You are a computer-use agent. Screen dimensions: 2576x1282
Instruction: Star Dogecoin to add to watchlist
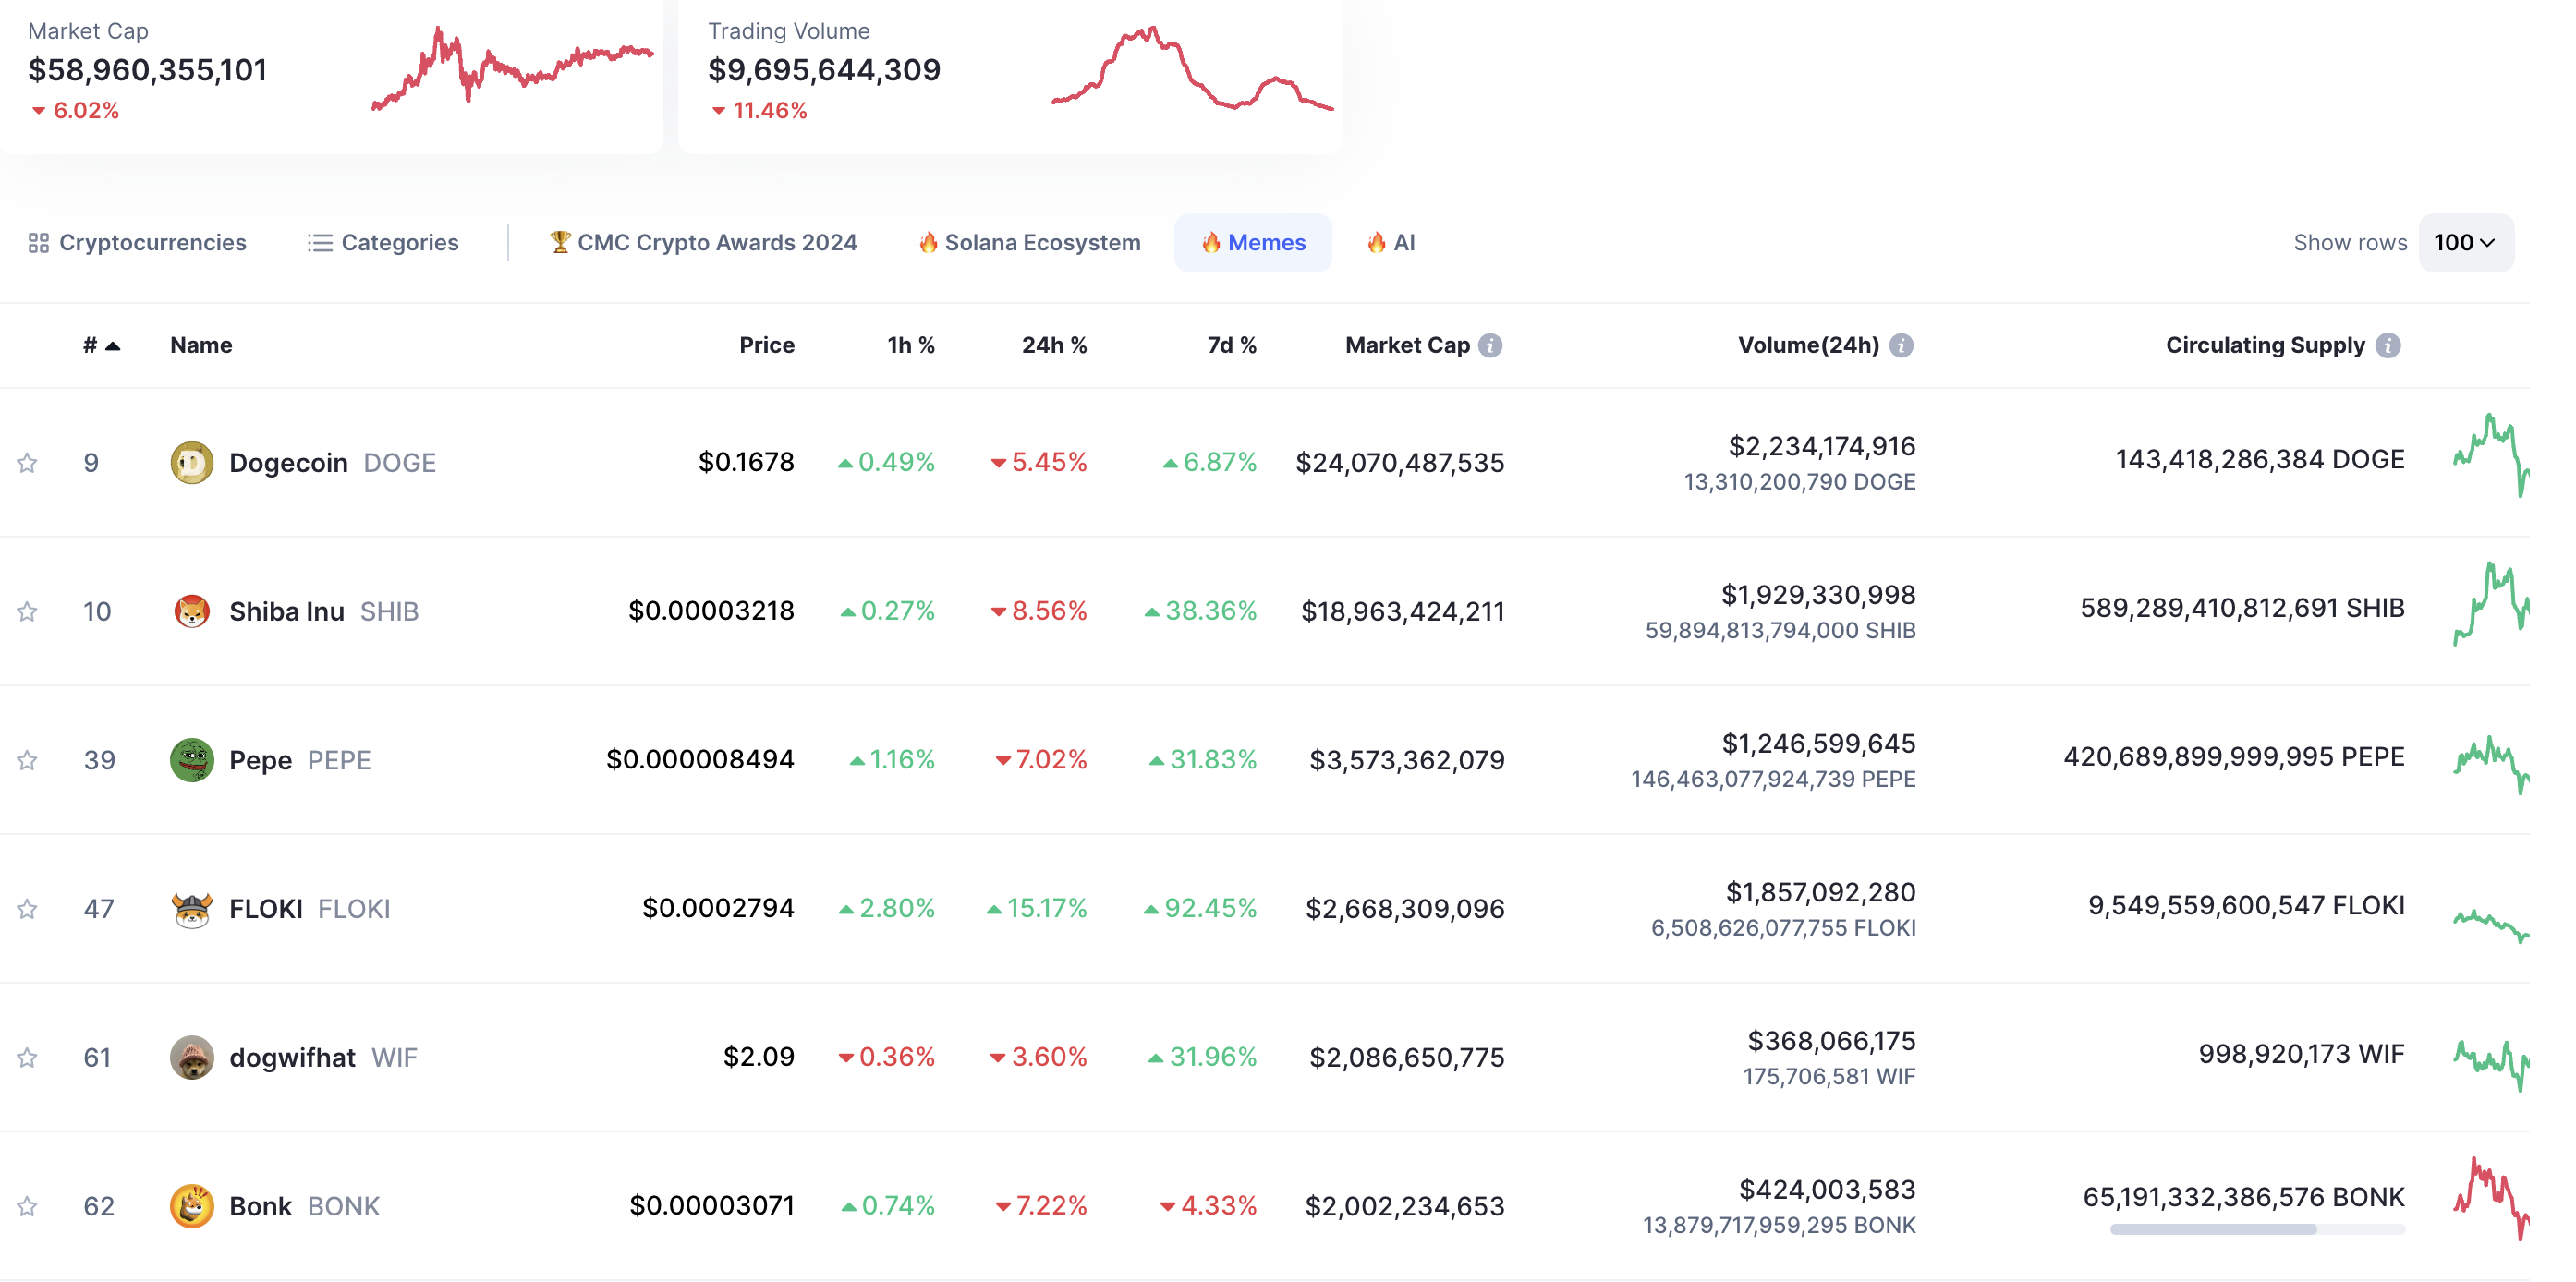(x=27, y=462)
